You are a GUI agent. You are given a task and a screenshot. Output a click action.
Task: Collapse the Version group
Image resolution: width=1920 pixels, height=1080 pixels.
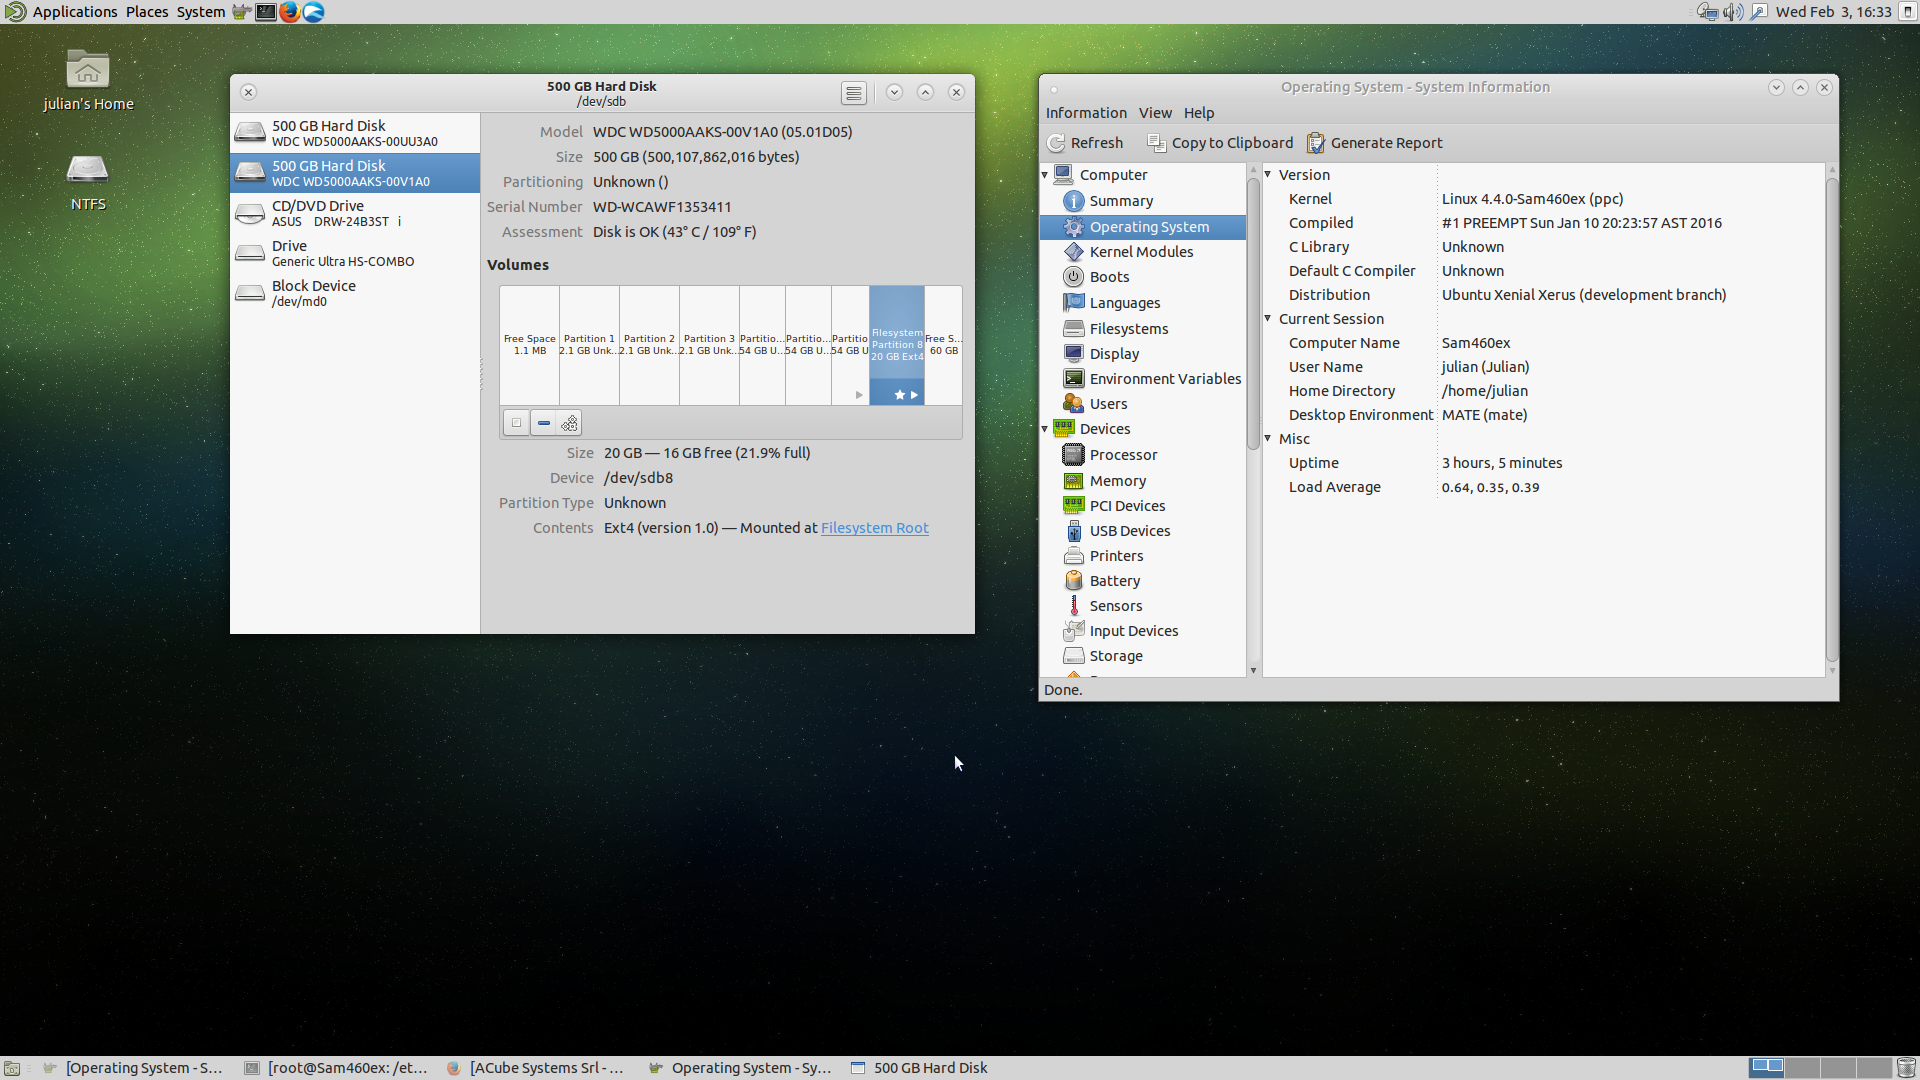coord(1268,175)
